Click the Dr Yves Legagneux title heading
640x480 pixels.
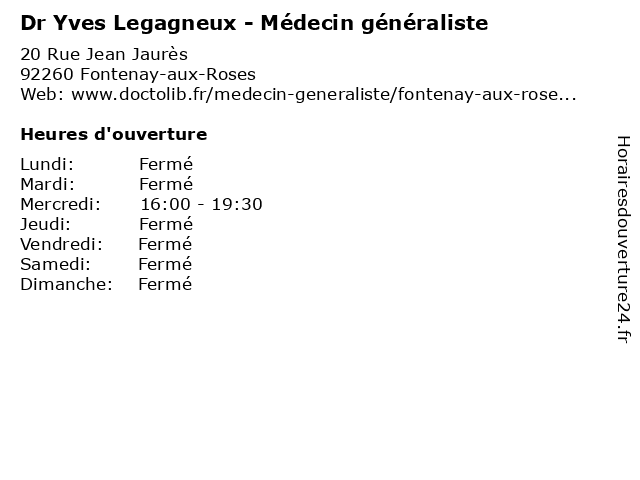(254, 22)
